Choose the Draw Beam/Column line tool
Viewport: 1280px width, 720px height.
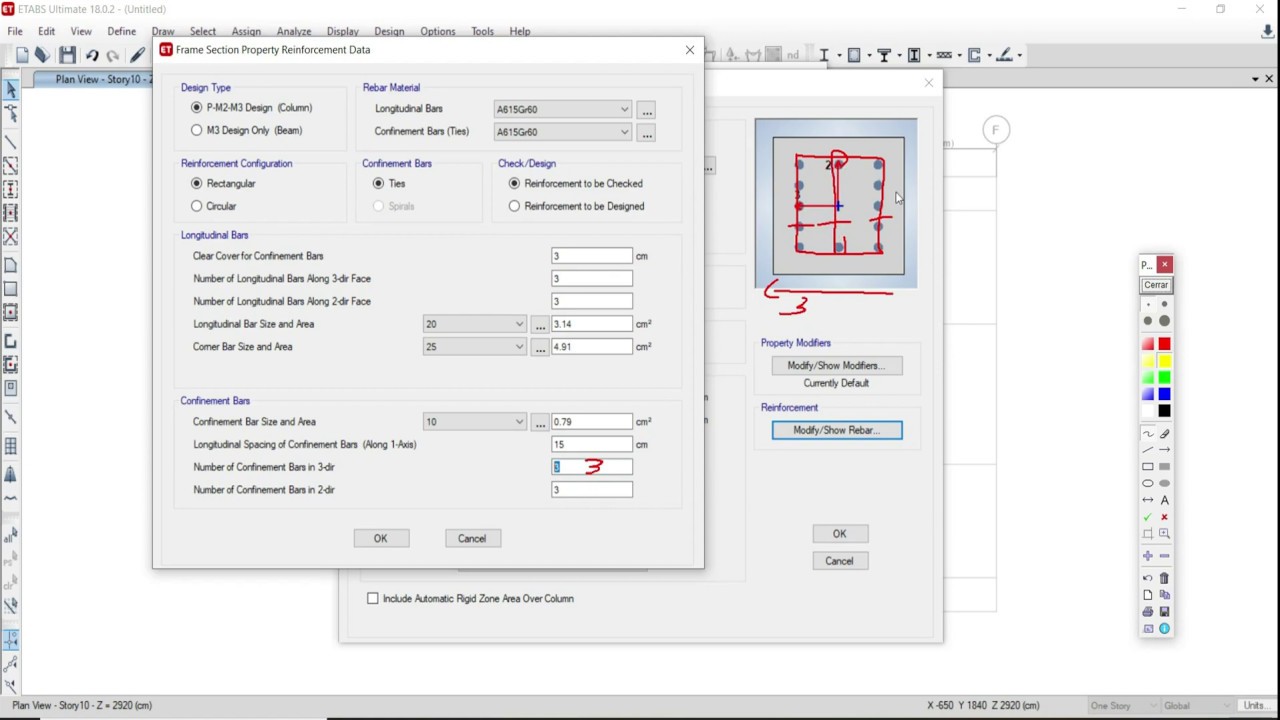point(11,141)
